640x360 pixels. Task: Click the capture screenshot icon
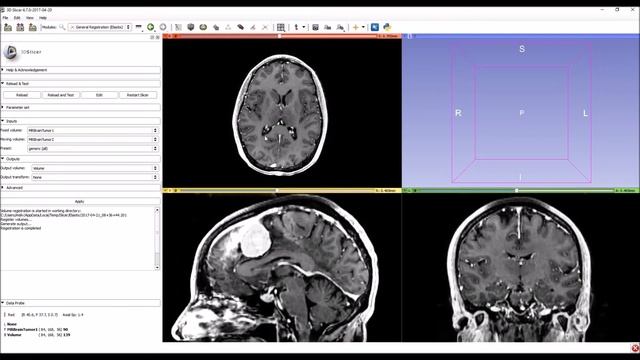(x=315, y=27)
